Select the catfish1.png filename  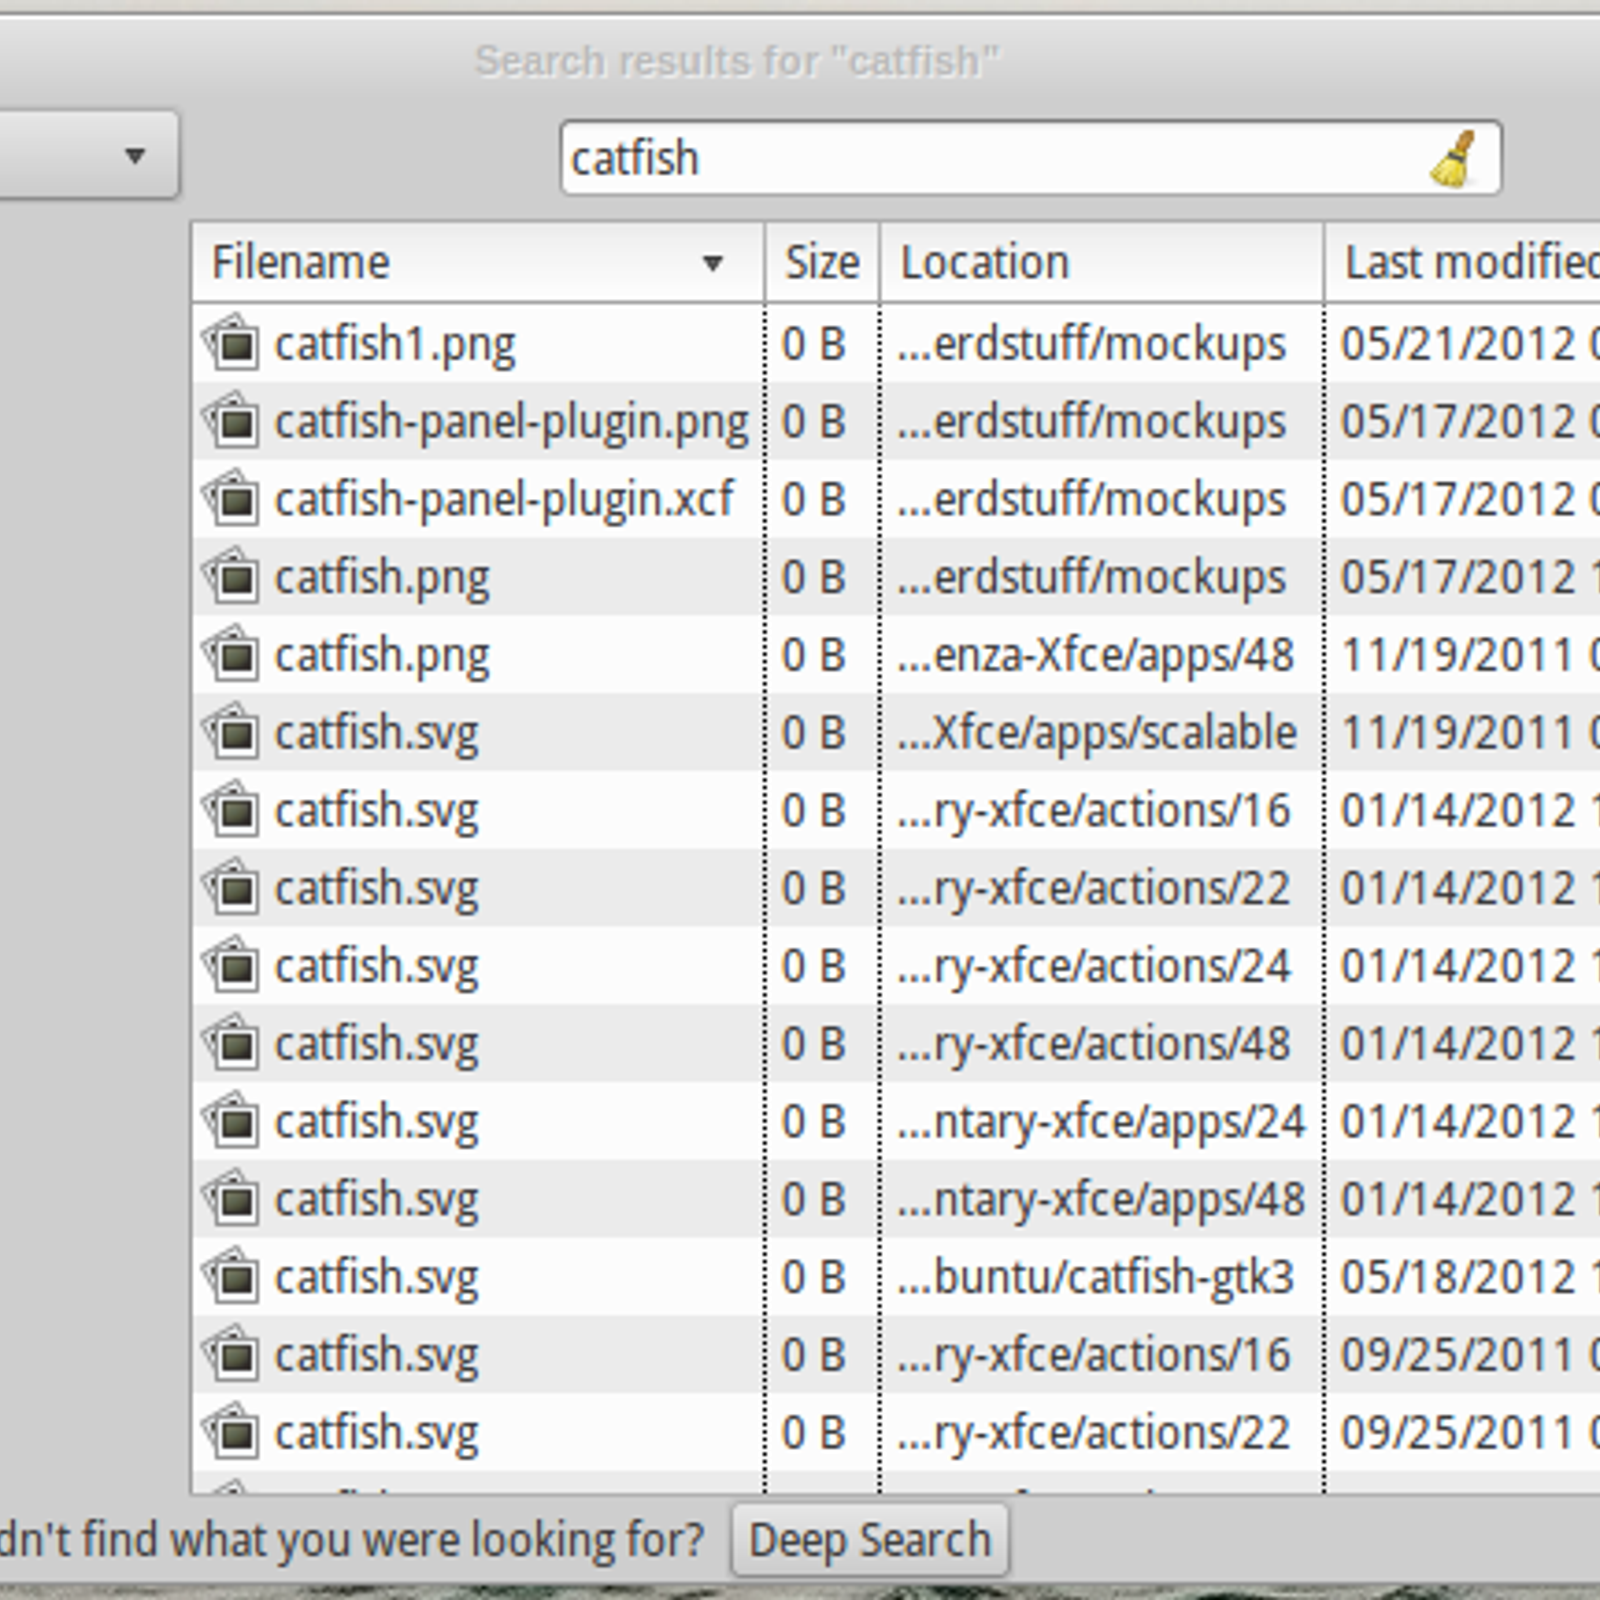point(395,346)
